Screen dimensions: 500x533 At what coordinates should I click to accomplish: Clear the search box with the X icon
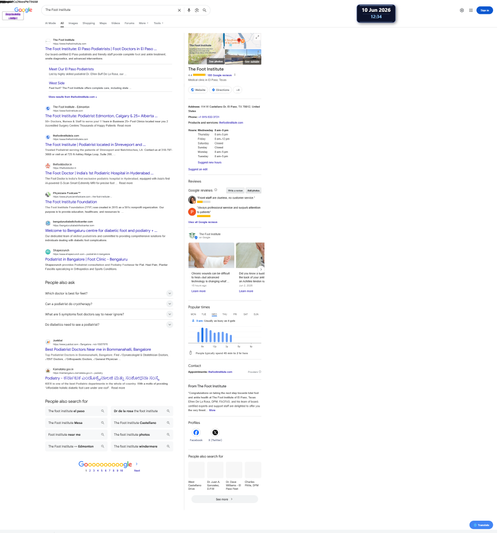[x=179, y=10]
